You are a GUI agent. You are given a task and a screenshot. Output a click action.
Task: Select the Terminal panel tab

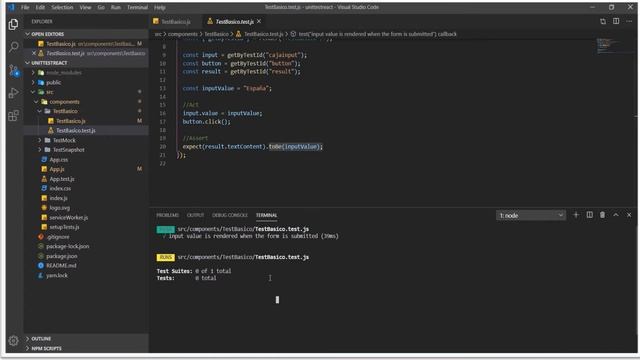(267, 215)
